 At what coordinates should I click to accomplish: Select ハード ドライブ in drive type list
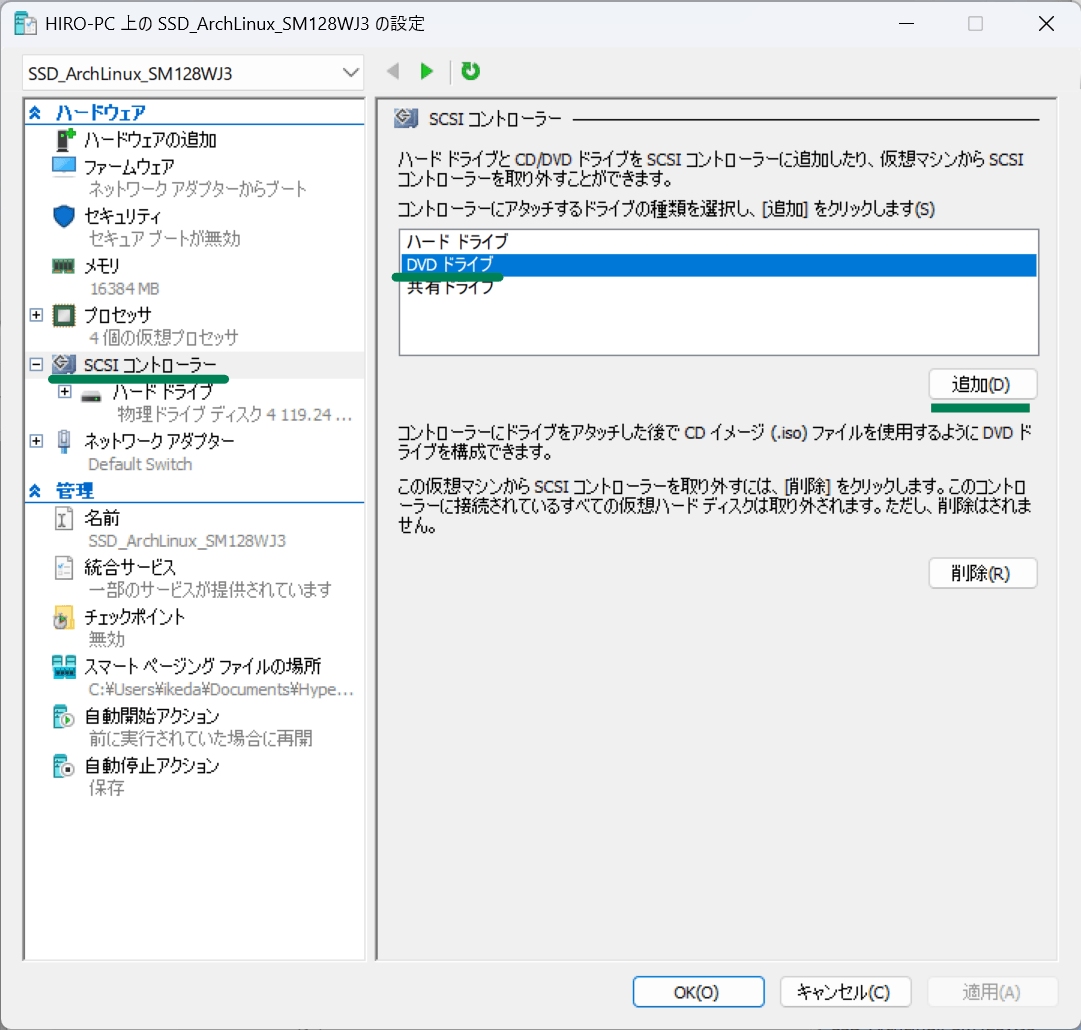457,241
